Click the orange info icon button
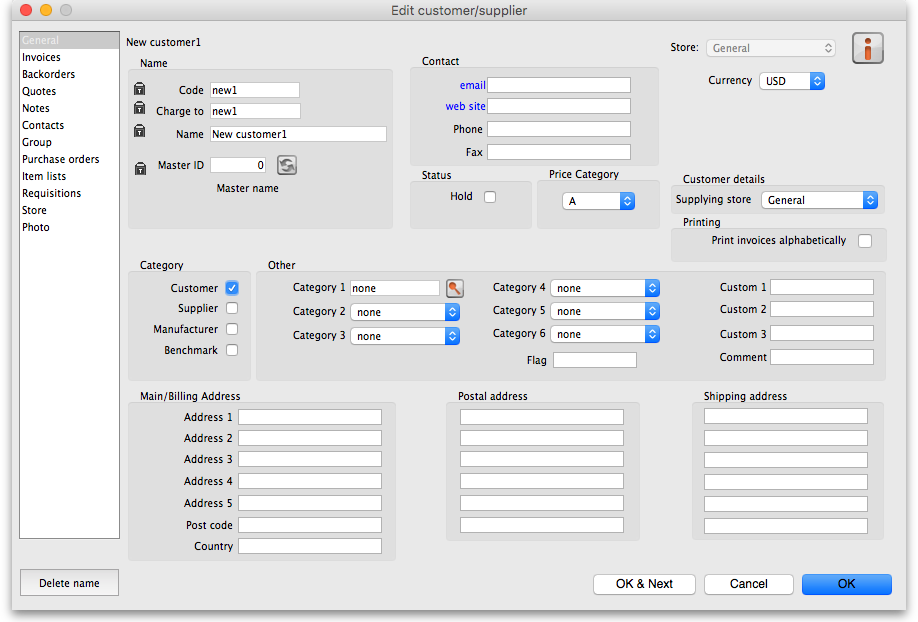The width and height of the screenshot is (918, 622). click(x=867, y=48)
